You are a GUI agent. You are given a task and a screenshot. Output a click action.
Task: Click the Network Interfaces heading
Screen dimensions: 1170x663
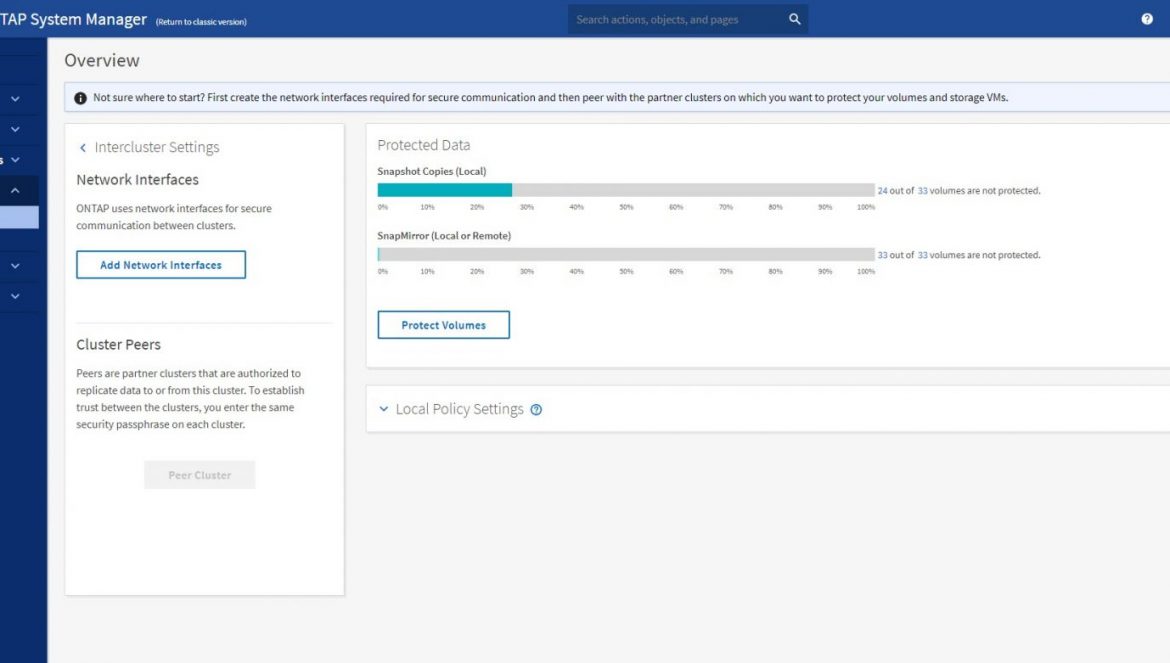coord(137,180)
